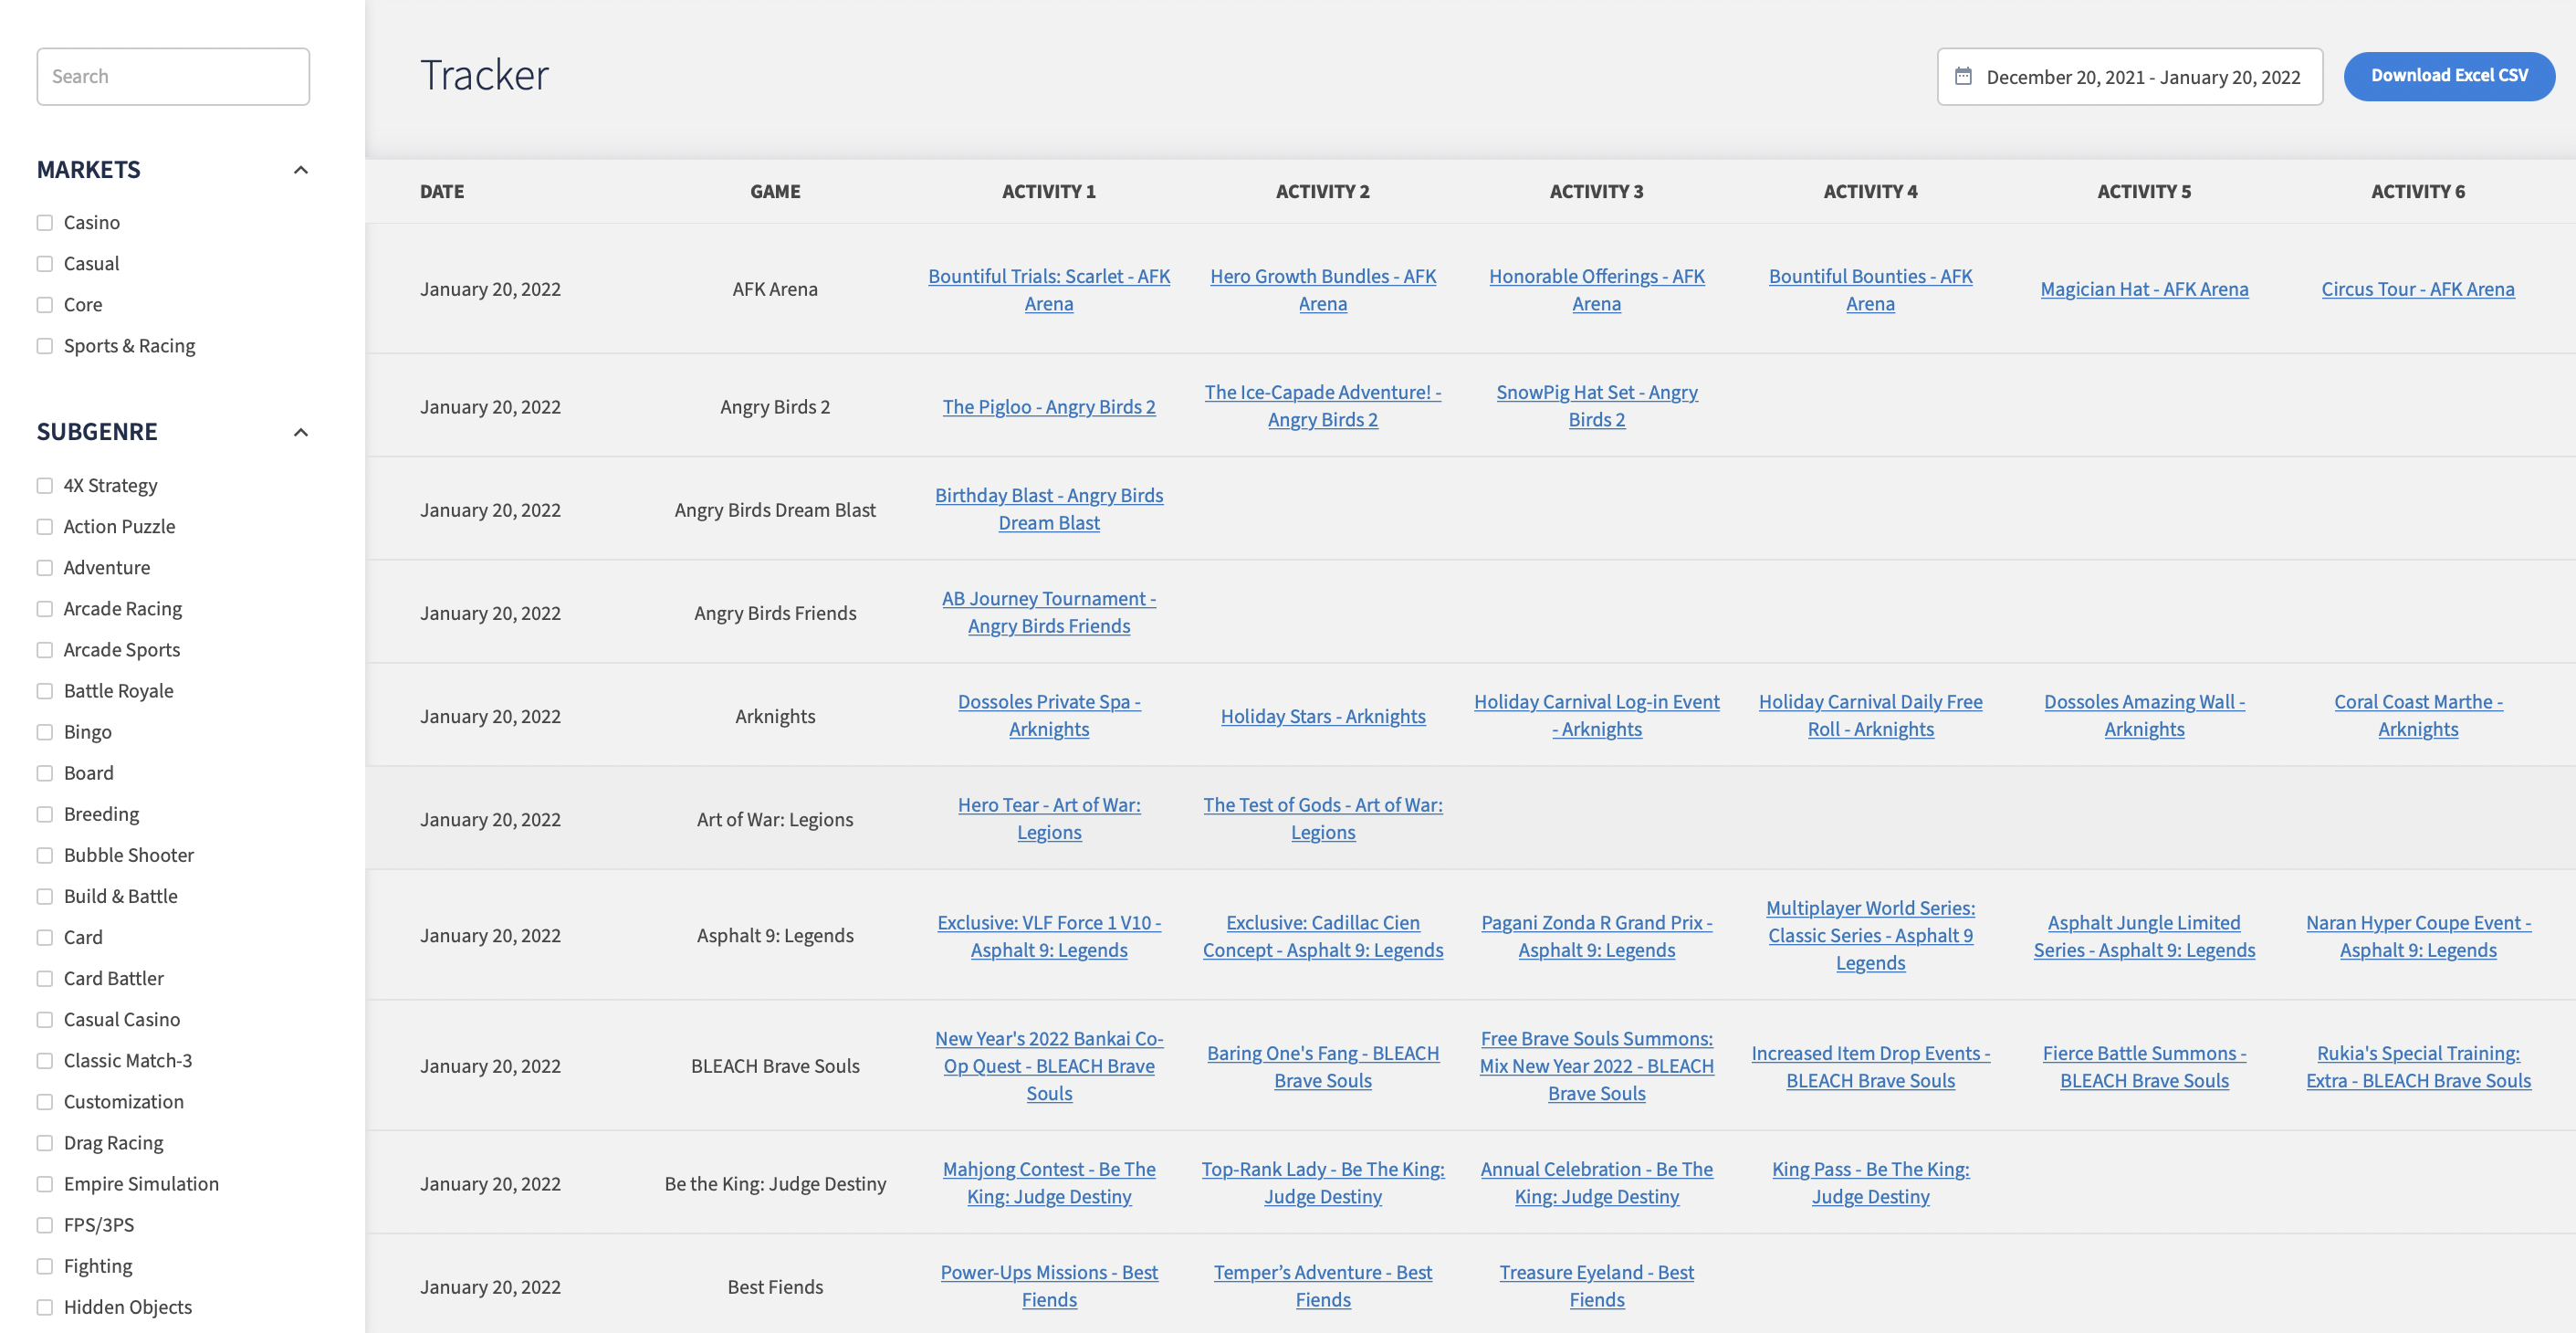Check the Bubble Shooter checkbox
Viewport: 2576px width, 1333px height.
(45, 855)
